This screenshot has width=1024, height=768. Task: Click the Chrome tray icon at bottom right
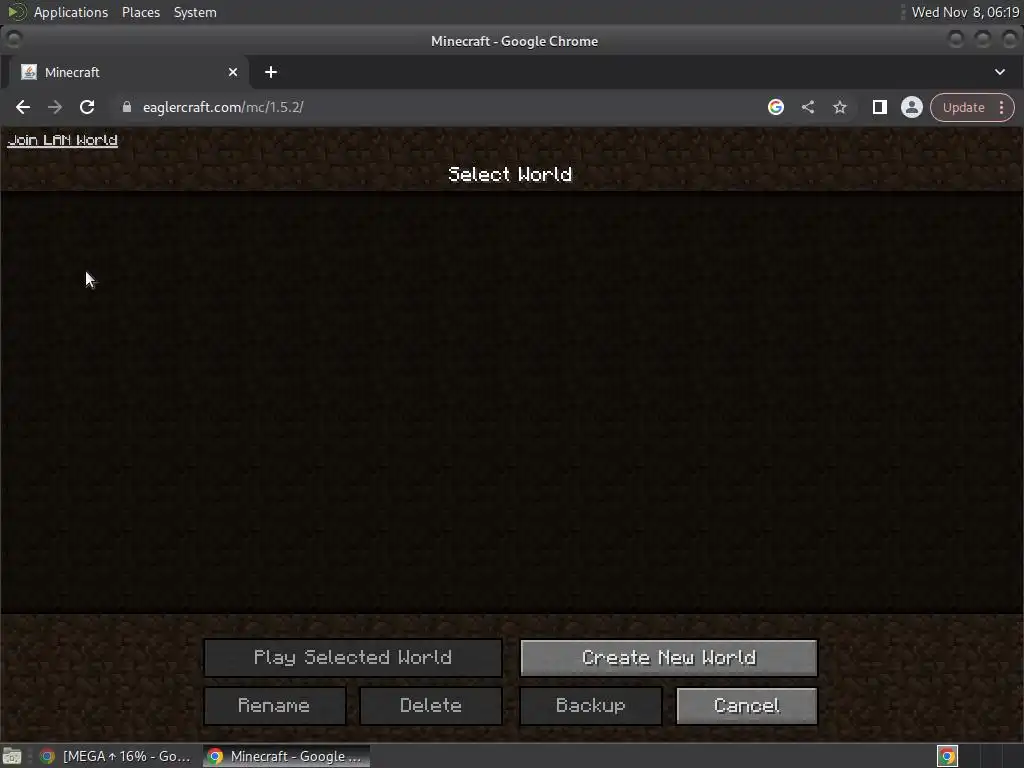coord(948,757)
